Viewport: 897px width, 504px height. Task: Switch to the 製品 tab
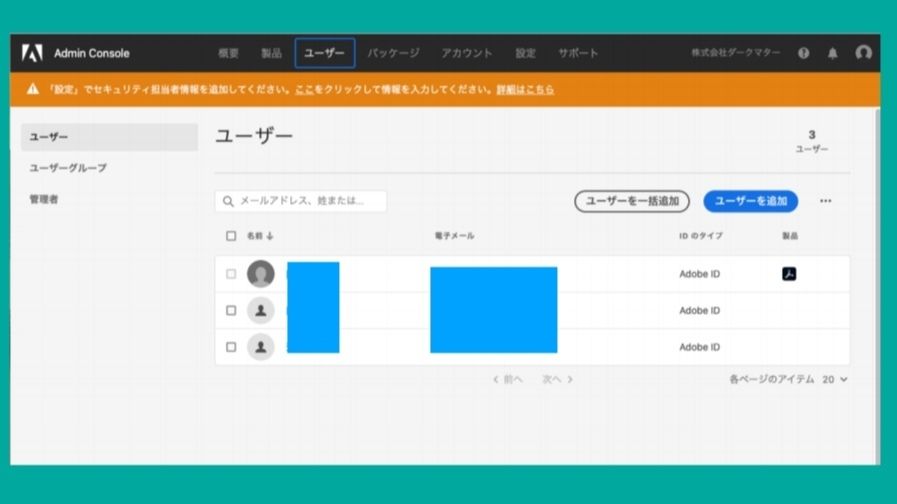click(271, 53)
